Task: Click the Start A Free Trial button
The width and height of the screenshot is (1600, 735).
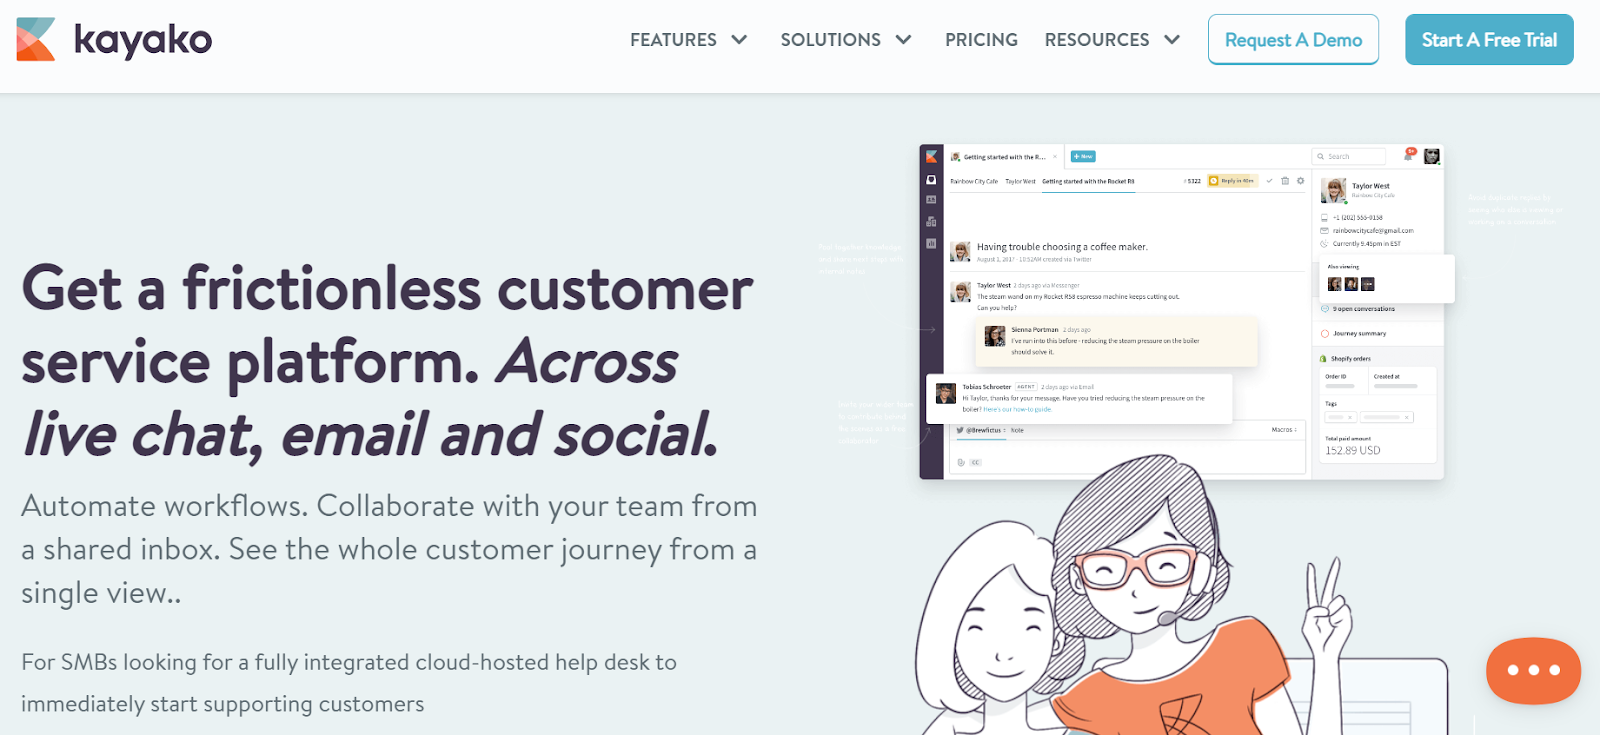Action: click(x=1489, y=40)
